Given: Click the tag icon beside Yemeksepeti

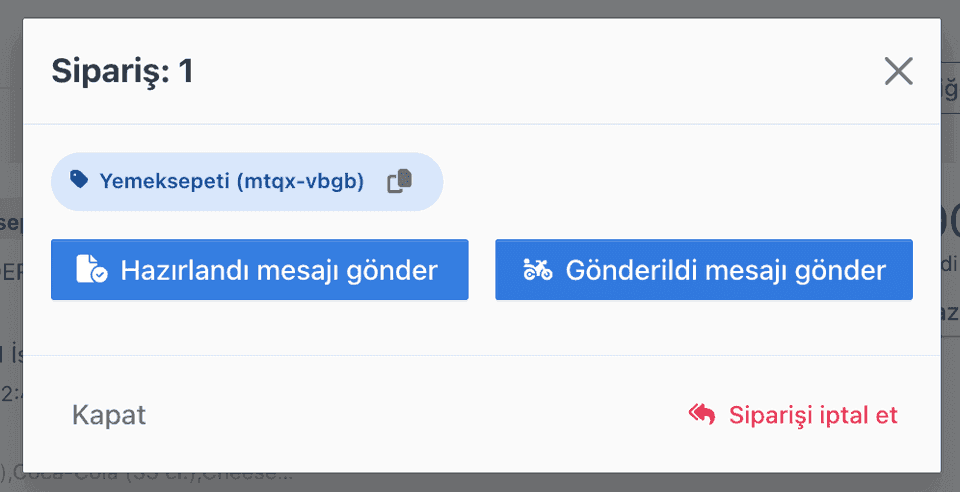Looking at the screenshot, I should tap(79, 179).
